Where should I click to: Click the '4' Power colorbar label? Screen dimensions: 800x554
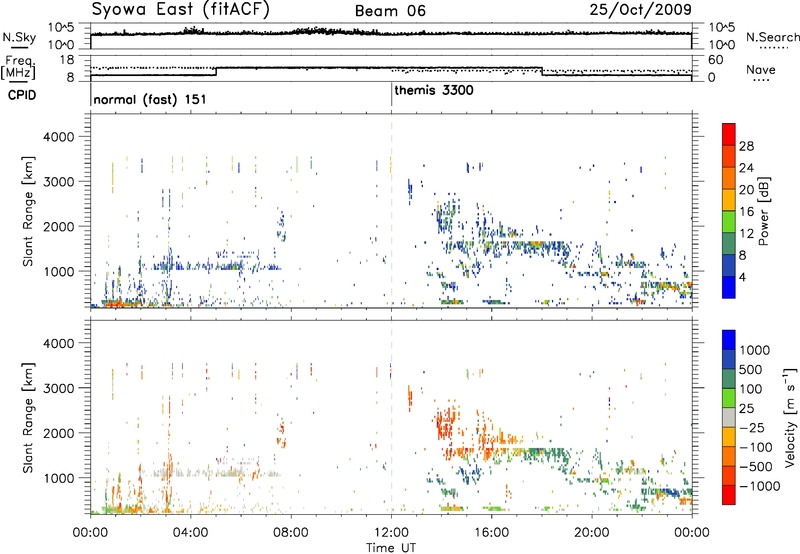tap(742, 277)
